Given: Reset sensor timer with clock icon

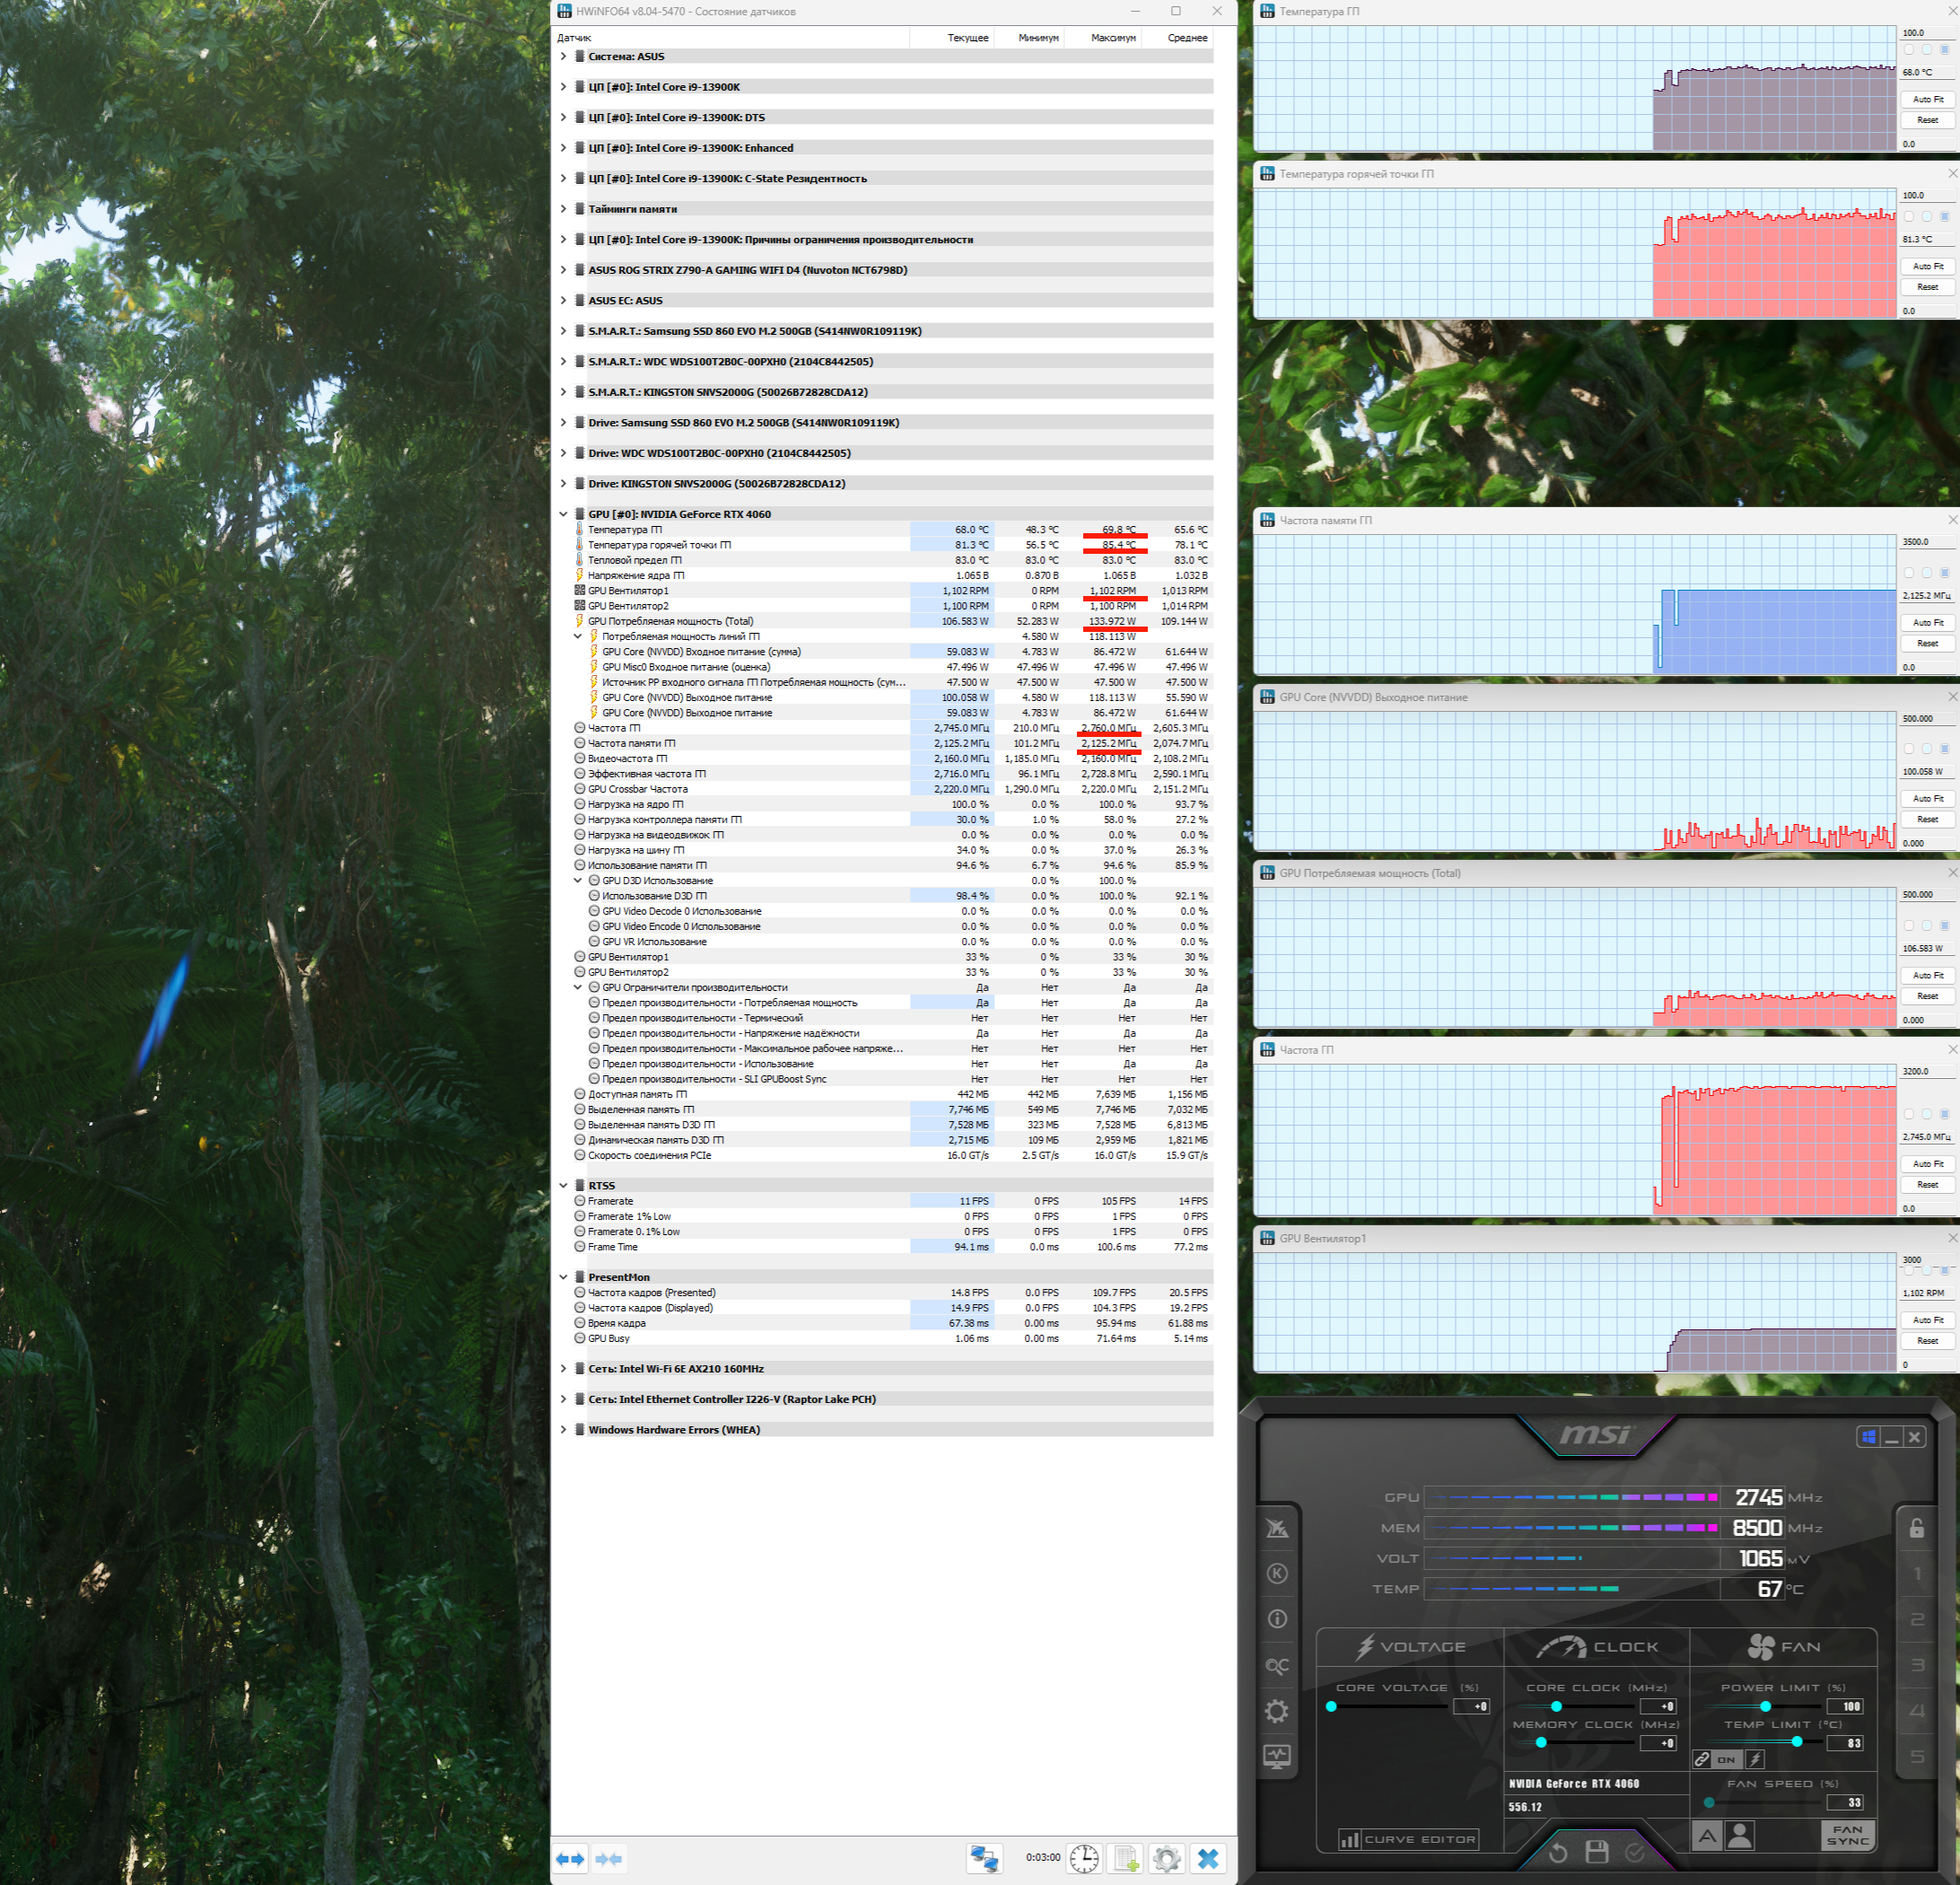Looking at the screenshot, I should coord(1084,1858).
